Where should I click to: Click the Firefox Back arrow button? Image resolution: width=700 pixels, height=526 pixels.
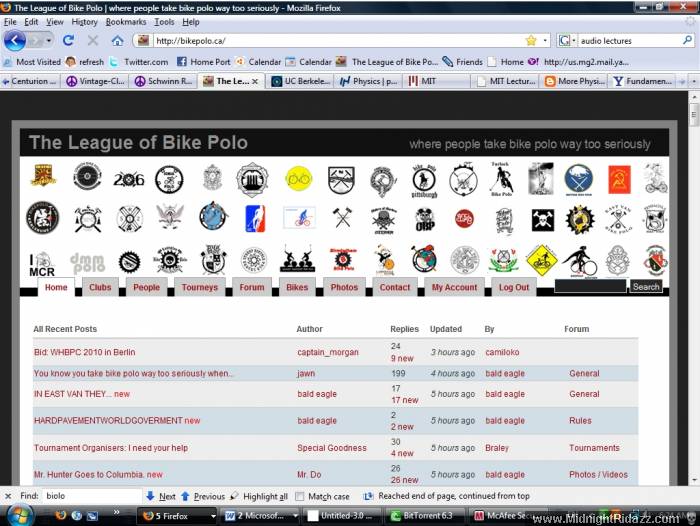coord(15,41)
